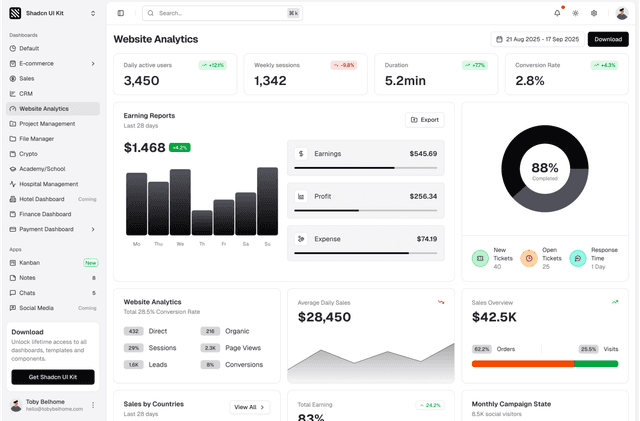Click View All in Sales by Countries
This screenshot has height=421, width=640.
pos(250,407)
